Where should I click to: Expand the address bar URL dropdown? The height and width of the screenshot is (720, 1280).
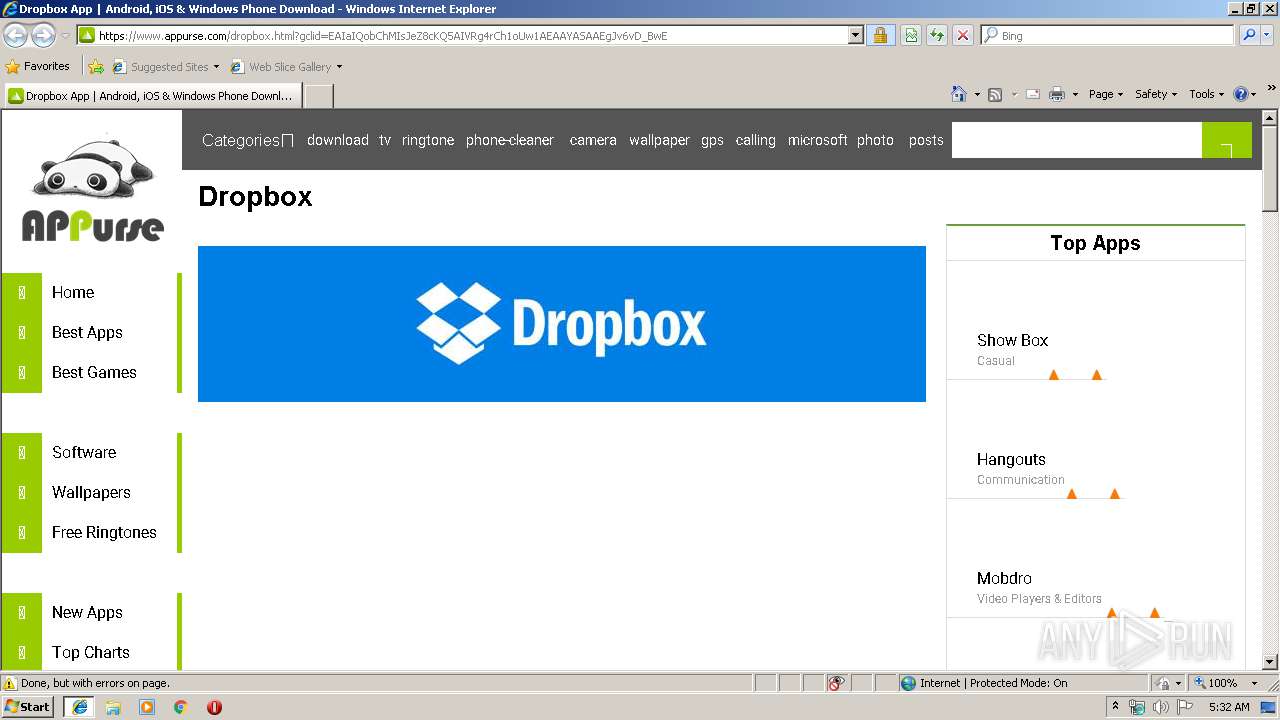(855, 35)
